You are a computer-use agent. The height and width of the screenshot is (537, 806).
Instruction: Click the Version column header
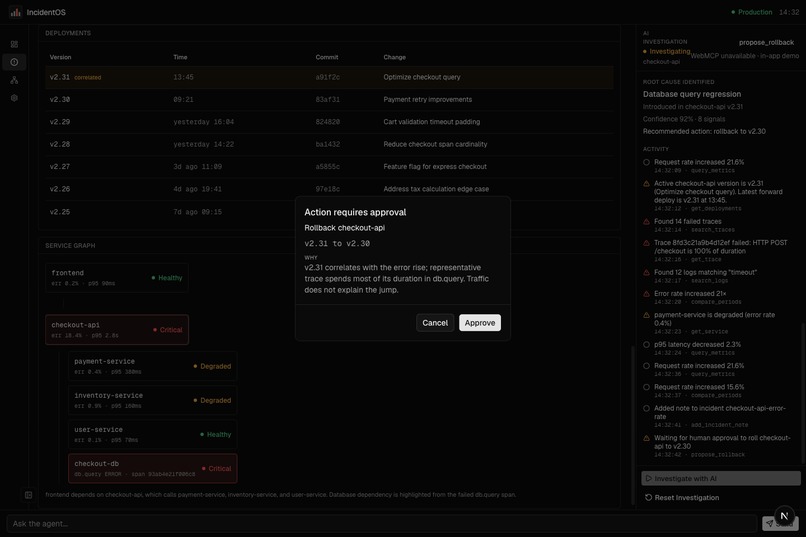tap(60, 57)
